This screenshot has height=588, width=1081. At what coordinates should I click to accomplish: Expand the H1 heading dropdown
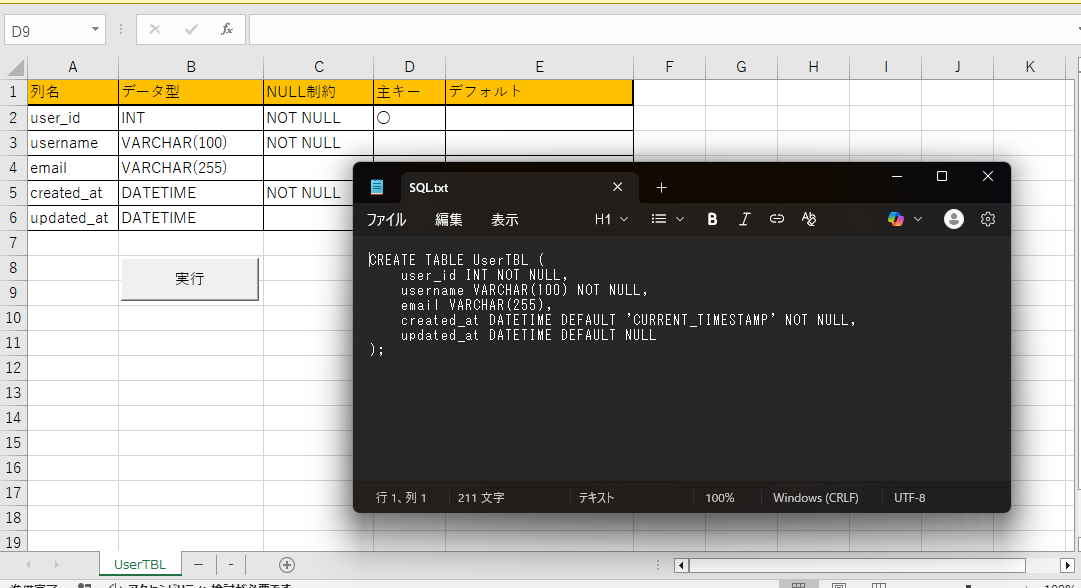(x=611, y=219)
